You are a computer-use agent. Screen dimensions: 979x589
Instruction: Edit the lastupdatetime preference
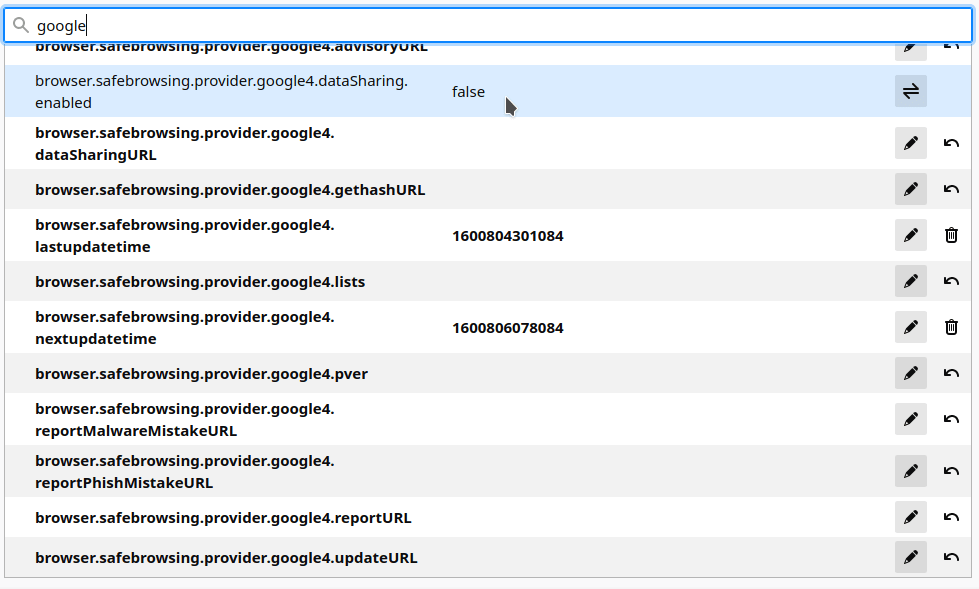[x=910, y=235]
